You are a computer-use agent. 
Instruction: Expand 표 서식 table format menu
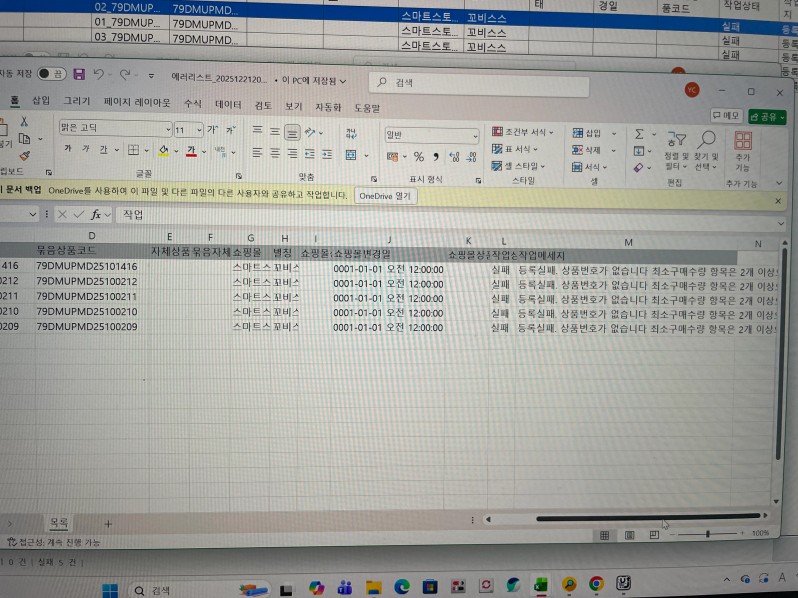click(515, 149)
